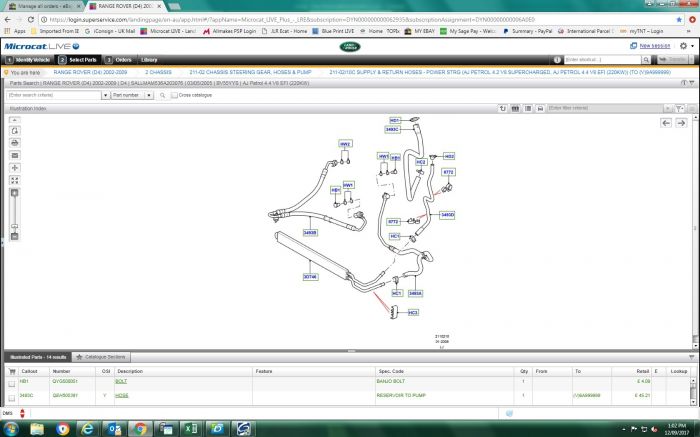Click the fit-to-screen illustration icon

click(15, 180)
